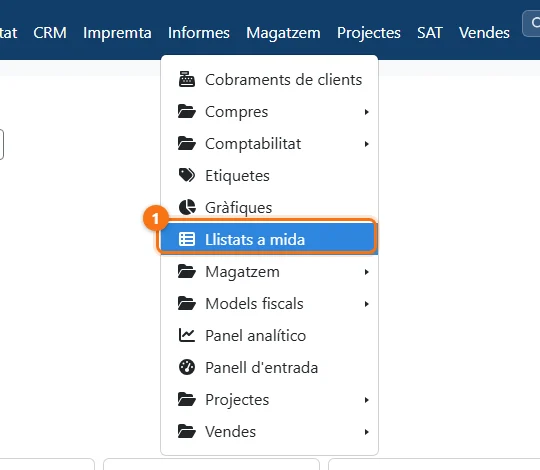The width and height of the screenshot is (540, 470).
Task: Click the tags icon beside Etiquetes
Action: [187, 175]
